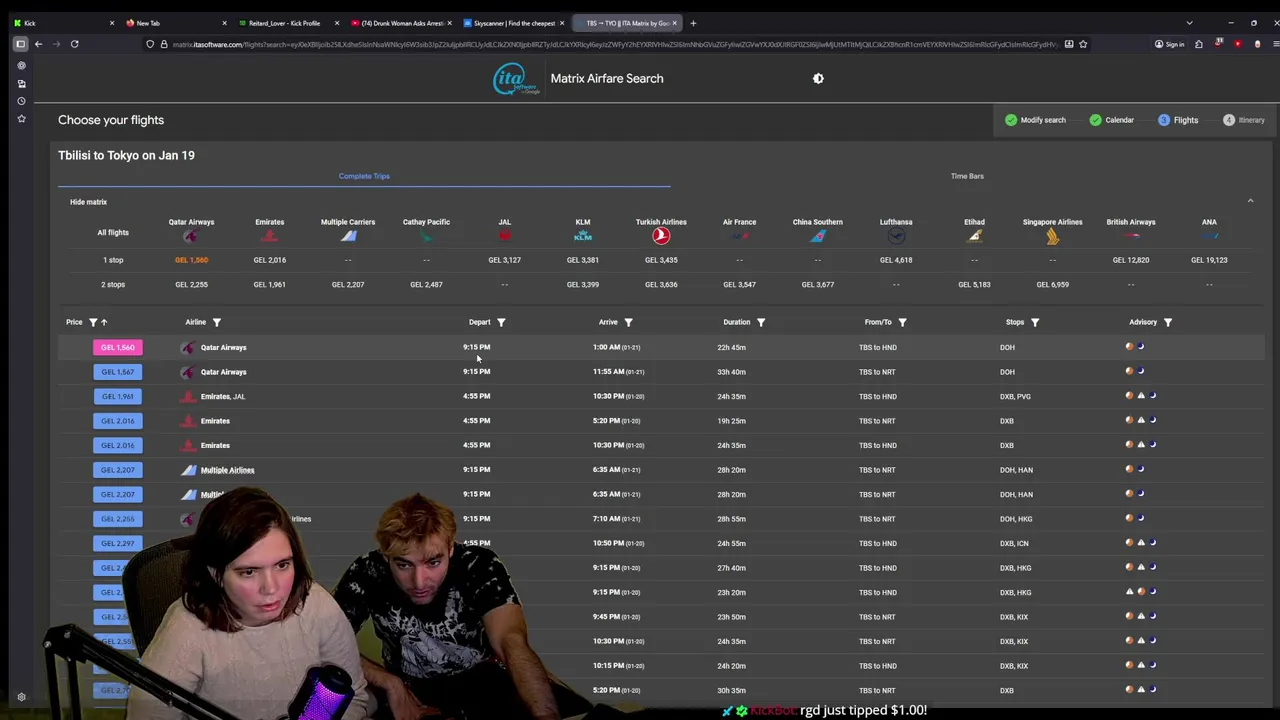Collapse the airline matrix with chevron
The height and width of the screenshot is (720, 1280).
click(1250, 201)
